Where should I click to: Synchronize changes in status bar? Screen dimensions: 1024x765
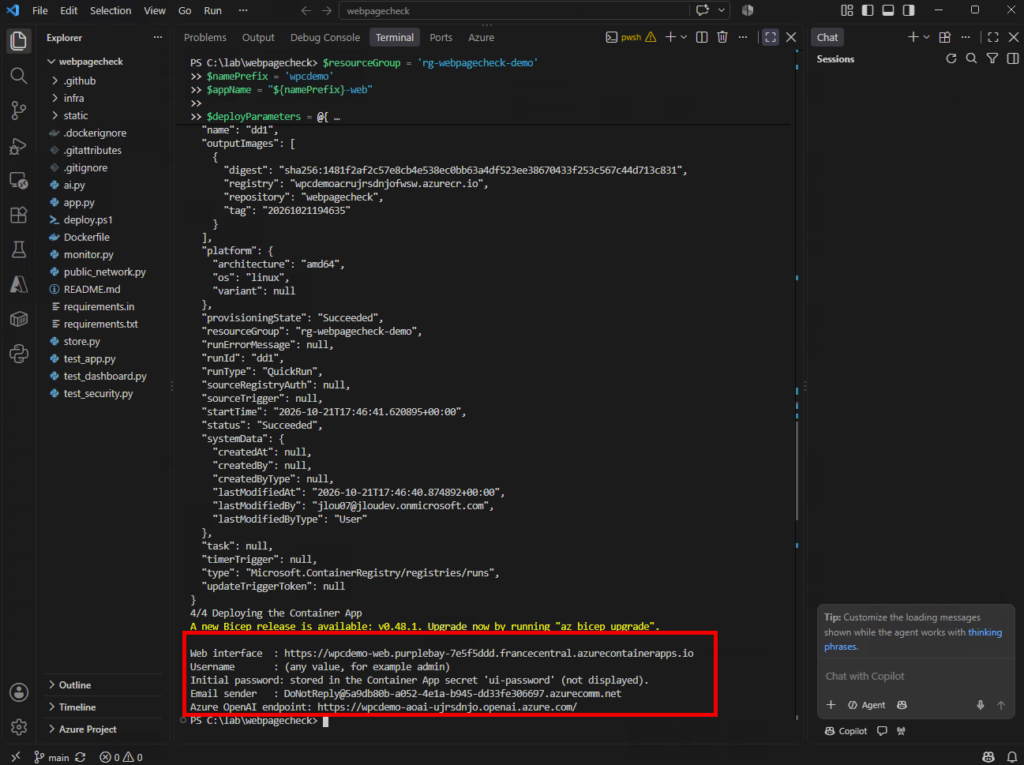click(x=80, y=757)
